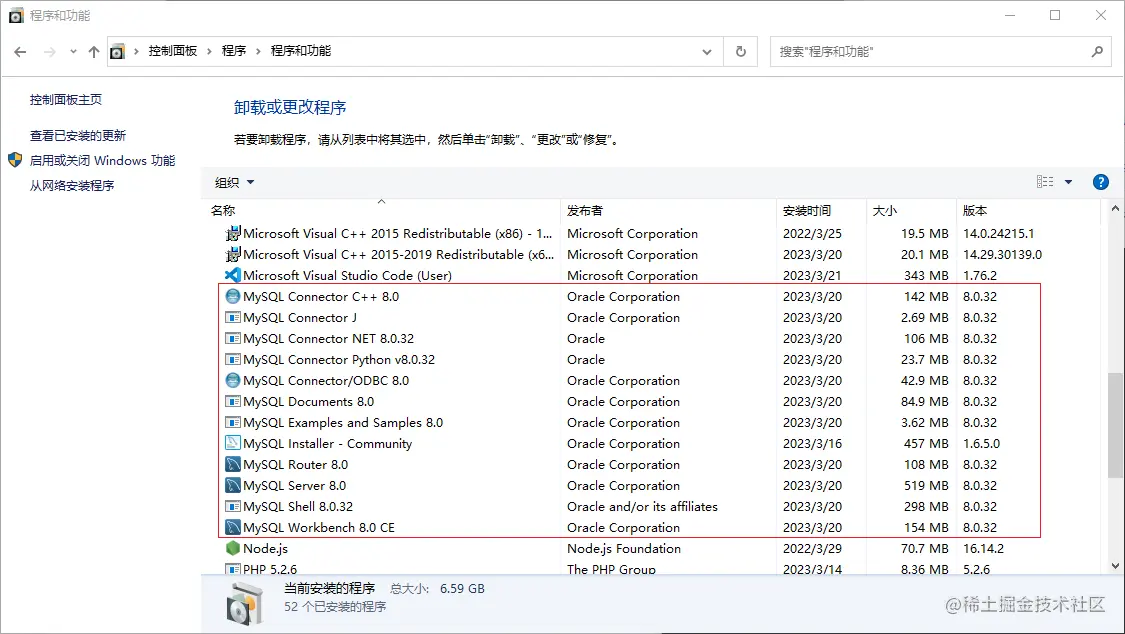Open 程序 breadcrumb
This screenshot has width=1125, height=634.
(x=234, y=51)
